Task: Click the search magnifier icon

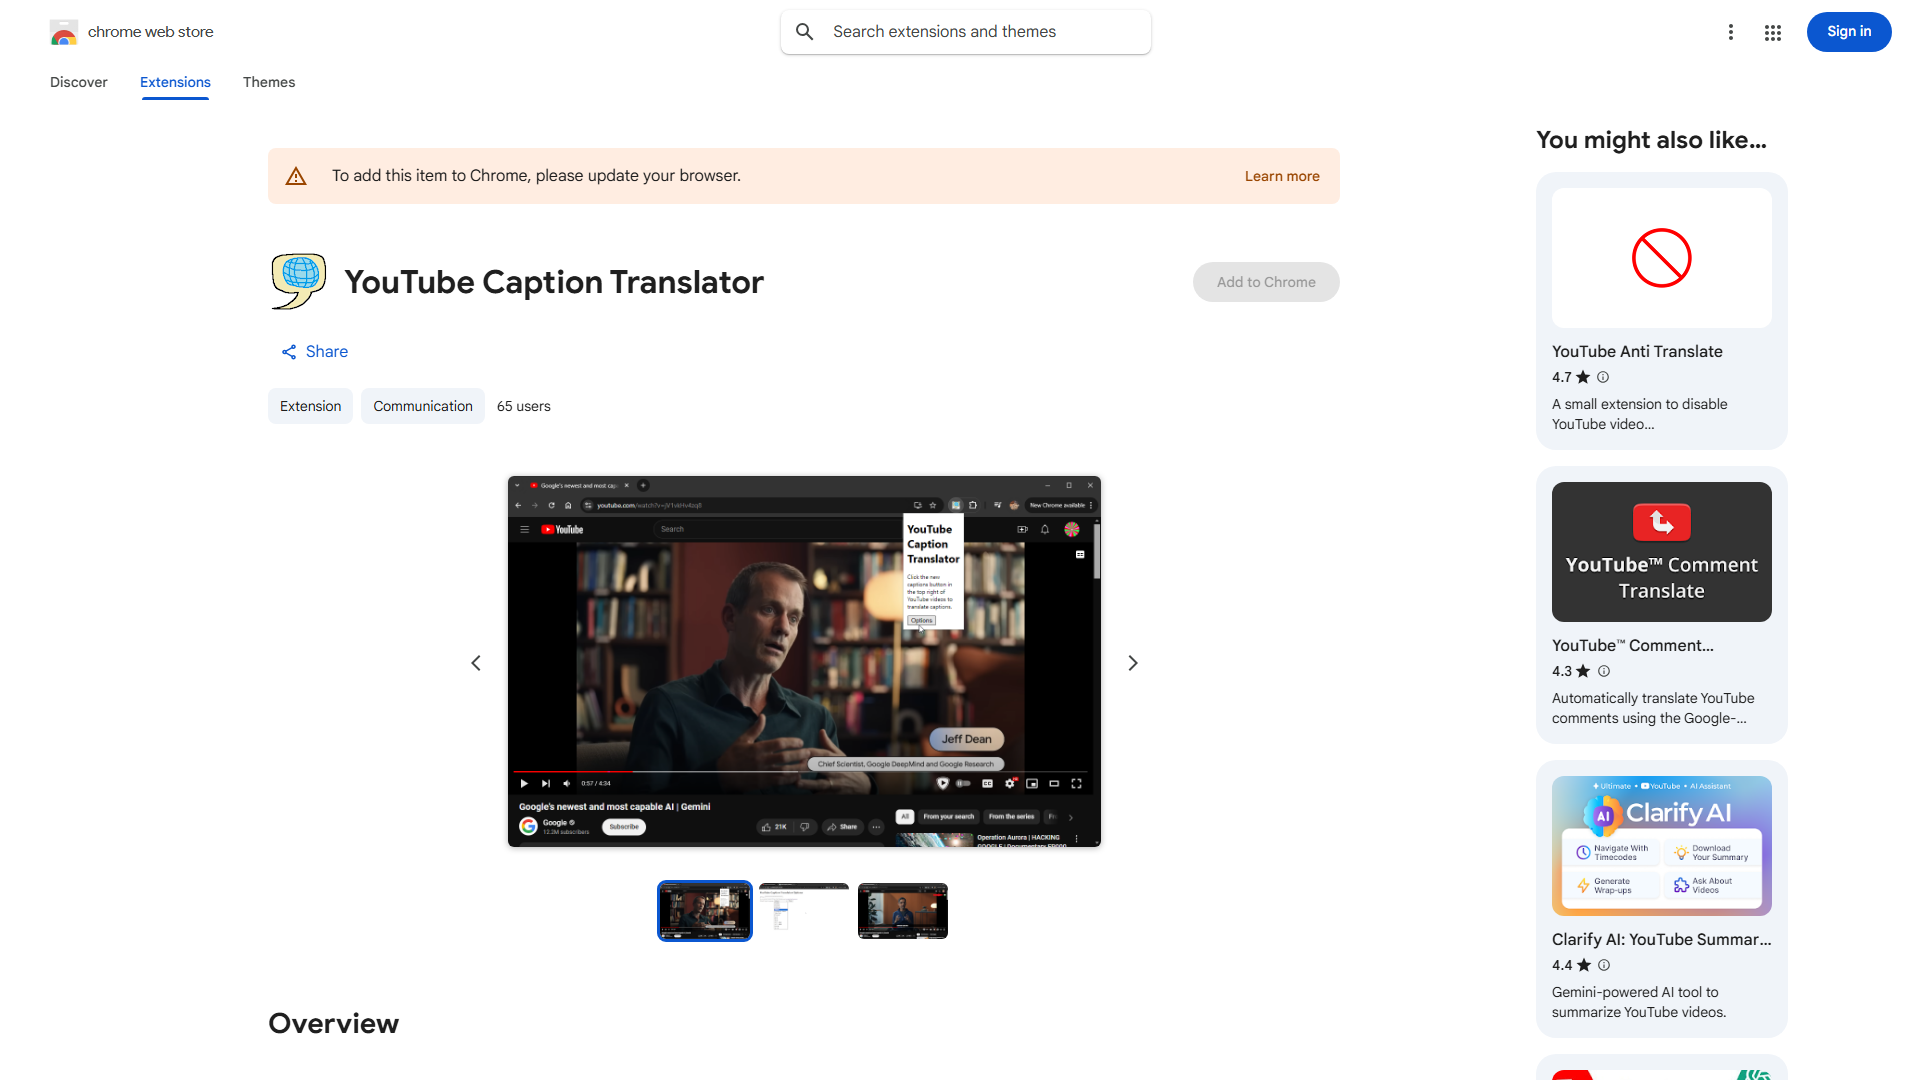Action: pos(804,31)
